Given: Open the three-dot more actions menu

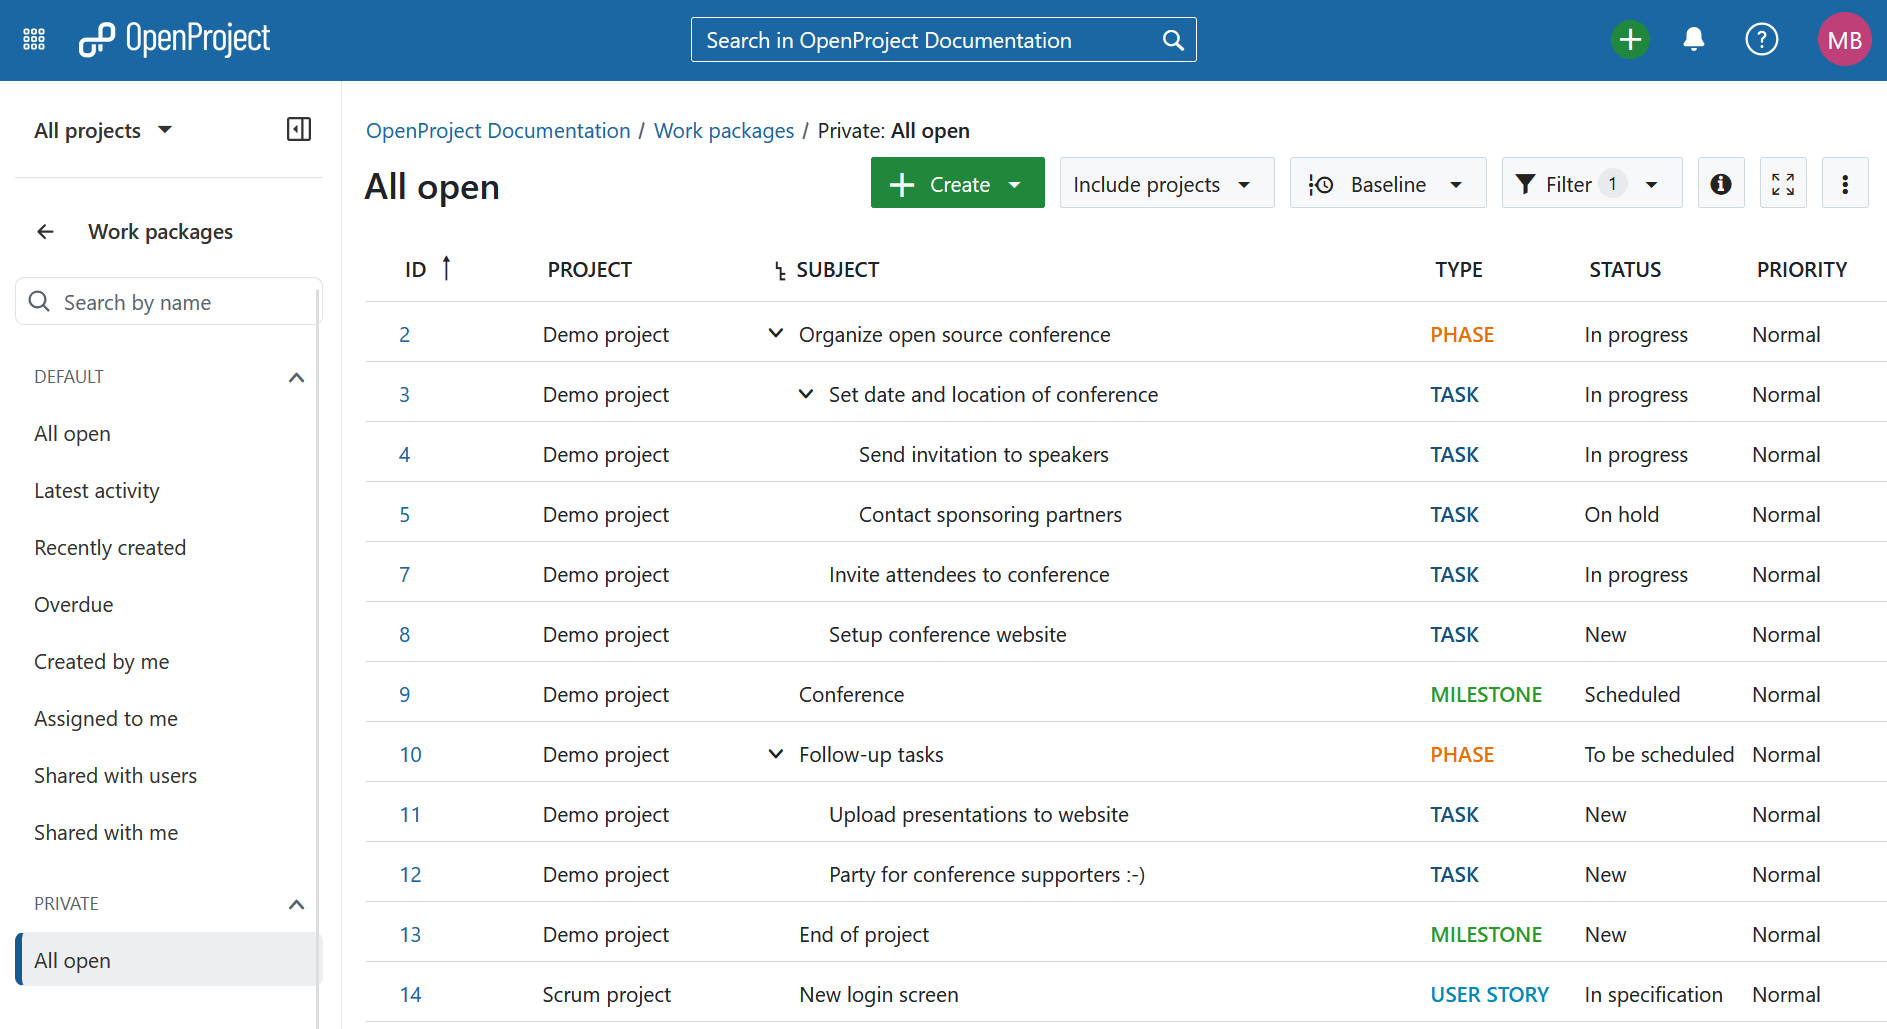Looking at the screenshot, I should pos(1845,184).
